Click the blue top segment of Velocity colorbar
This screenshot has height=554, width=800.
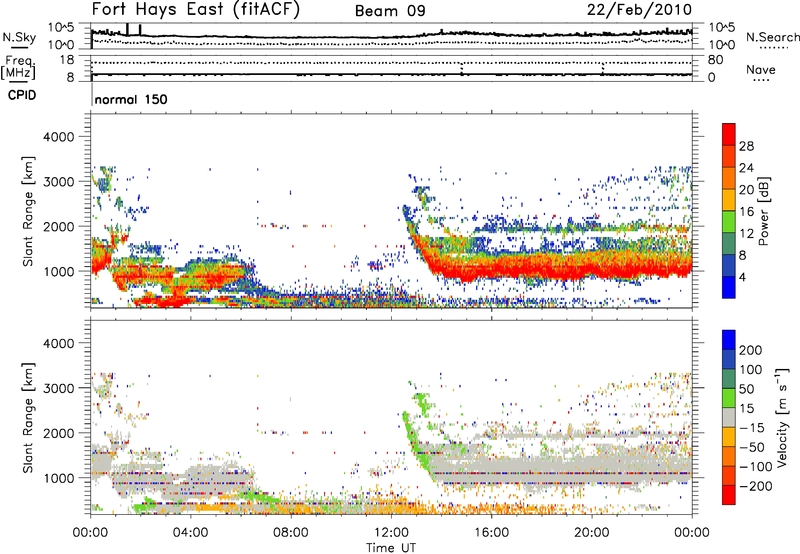729,340
